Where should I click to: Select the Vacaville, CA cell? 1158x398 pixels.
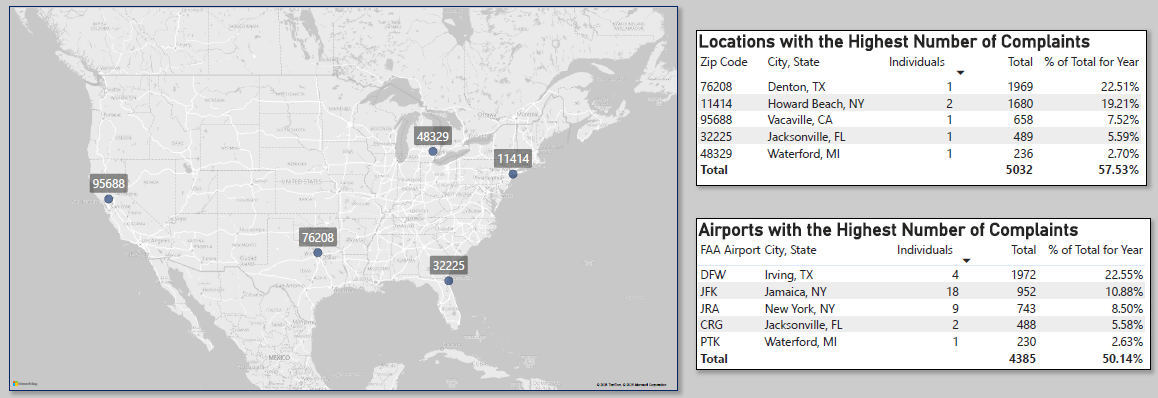coord(801,120)
